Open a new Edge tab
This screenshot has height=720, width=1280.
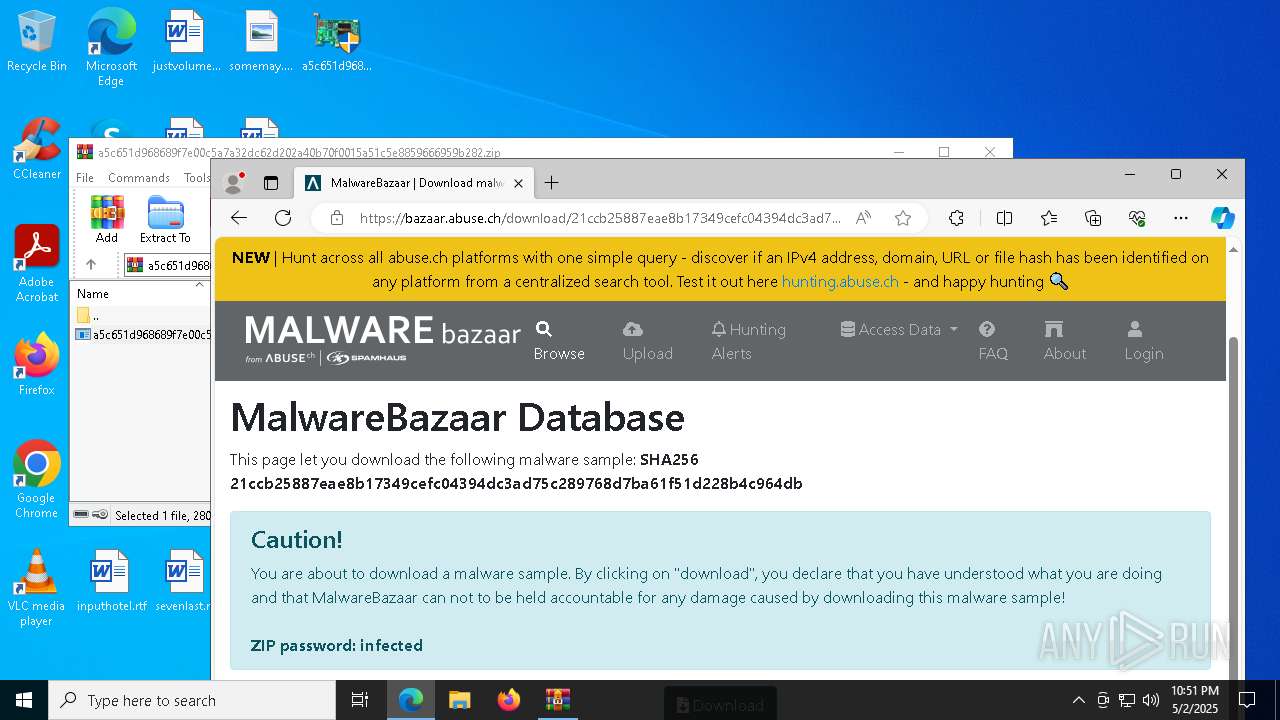(x=551, y=183)
